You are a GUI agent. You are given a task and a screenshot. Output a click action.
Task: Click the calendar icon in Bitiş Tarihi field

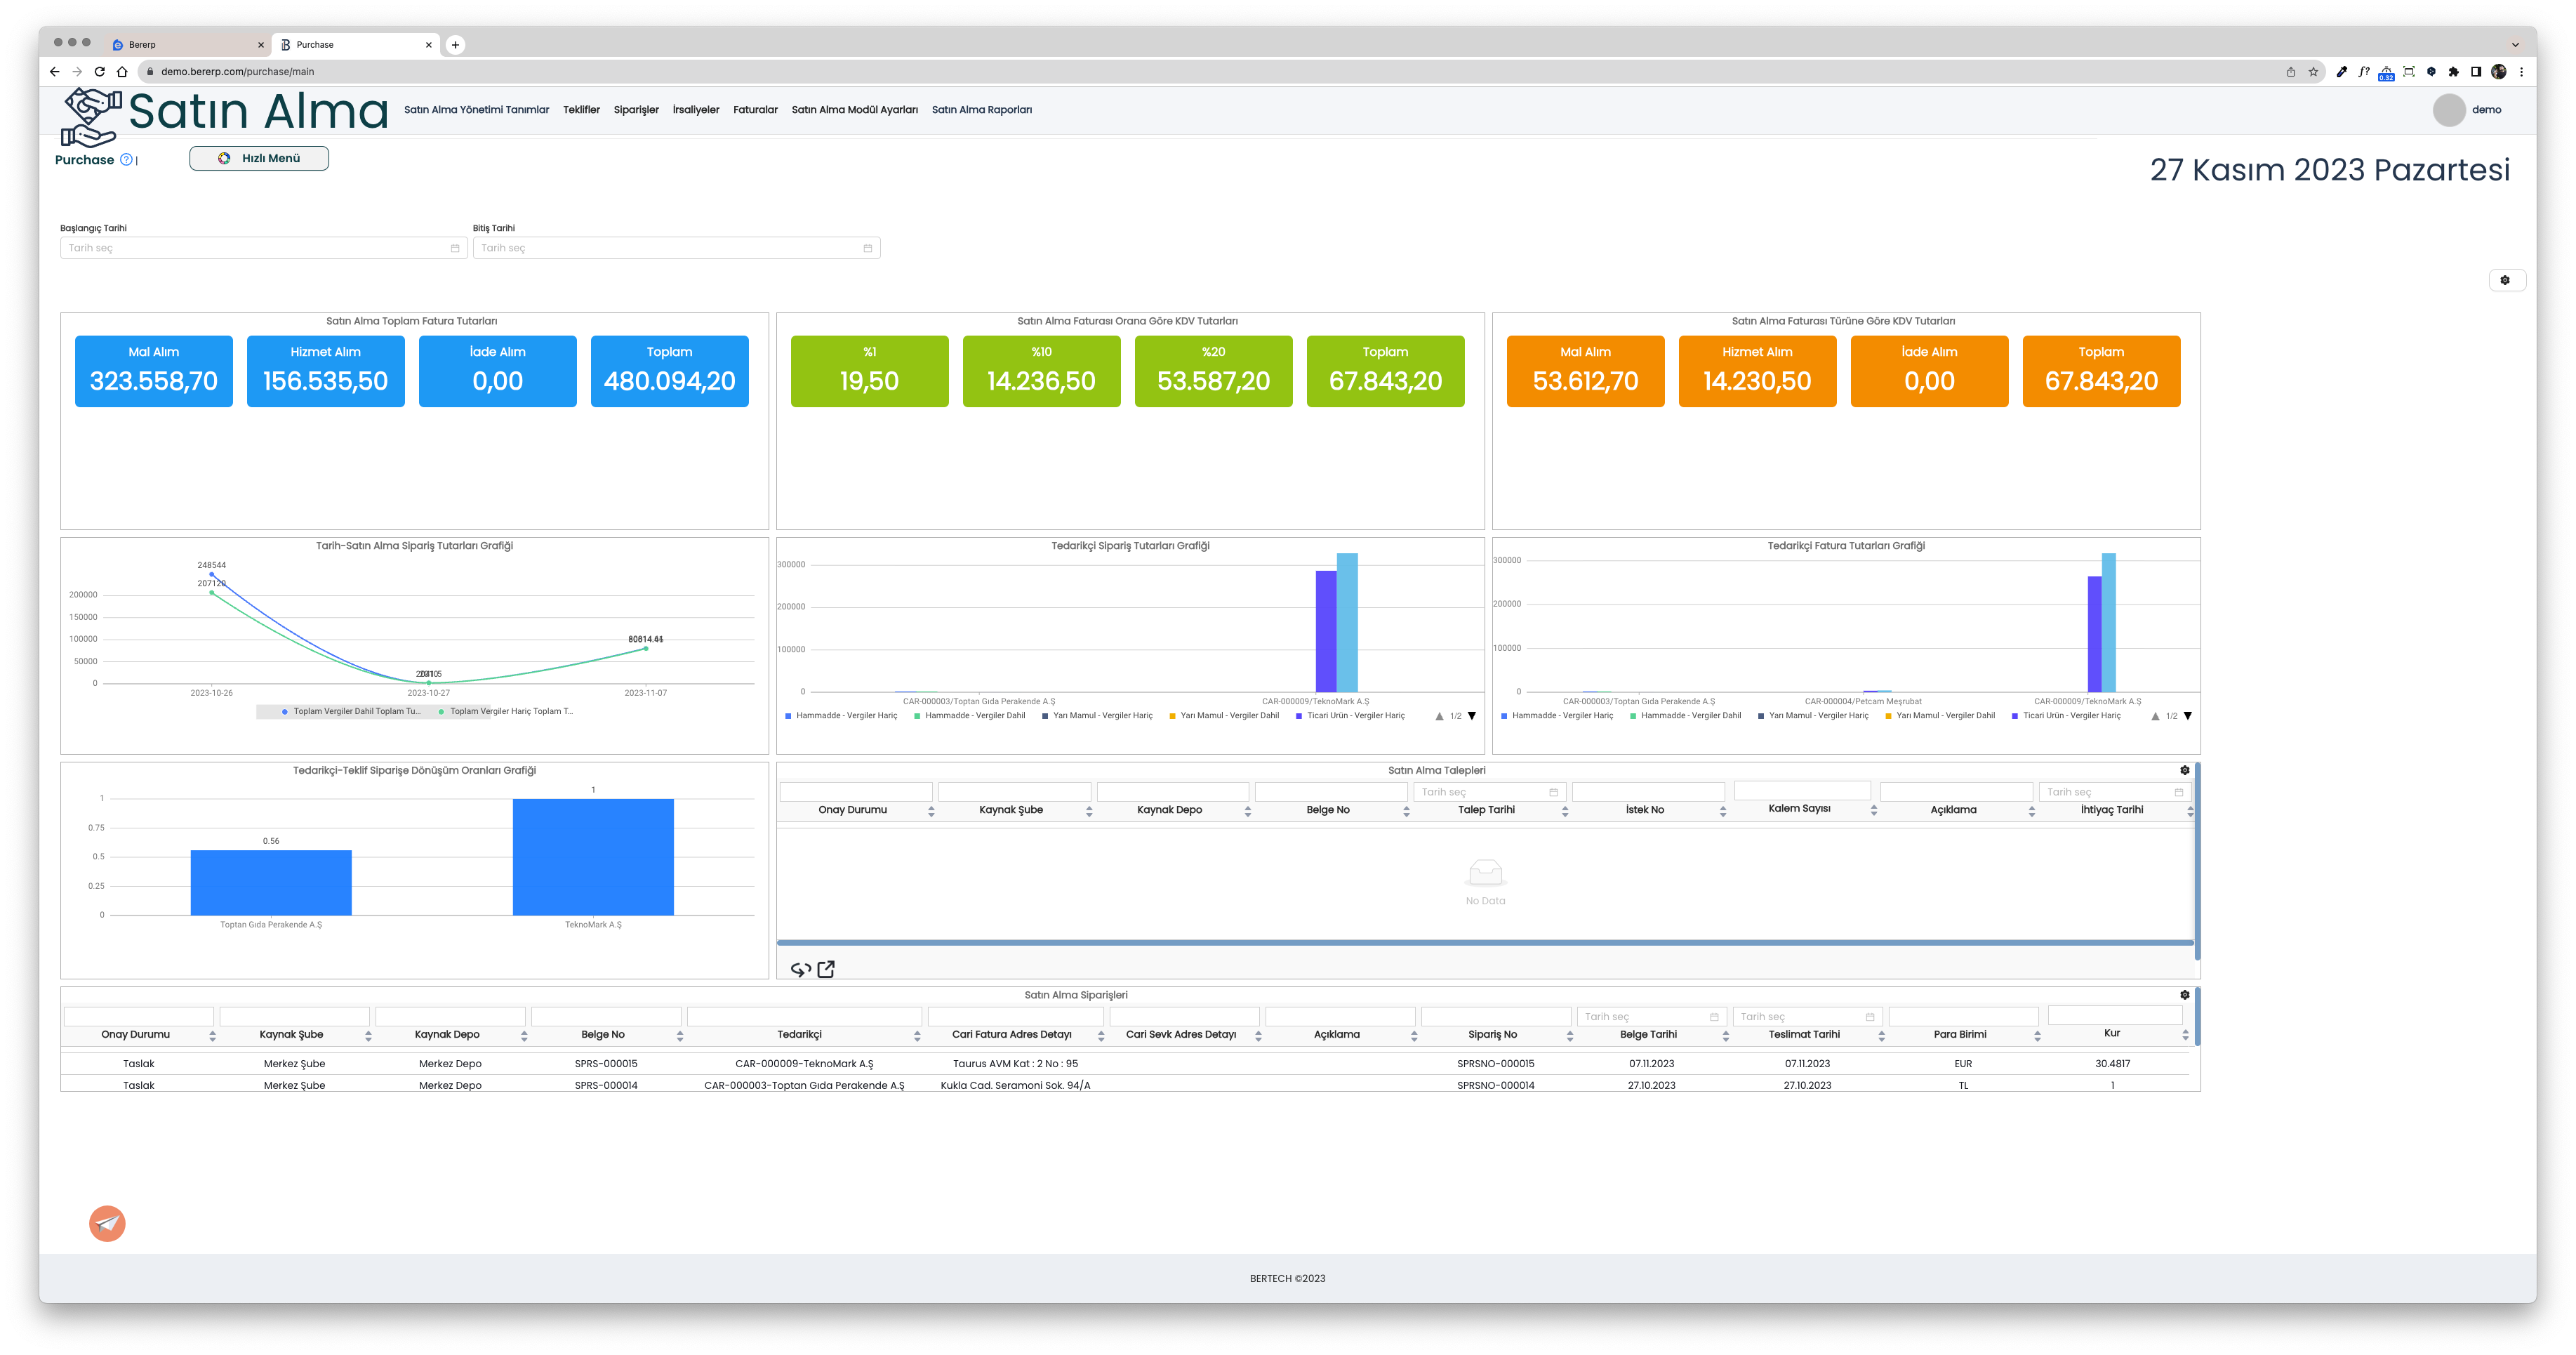tap(868, 249)
